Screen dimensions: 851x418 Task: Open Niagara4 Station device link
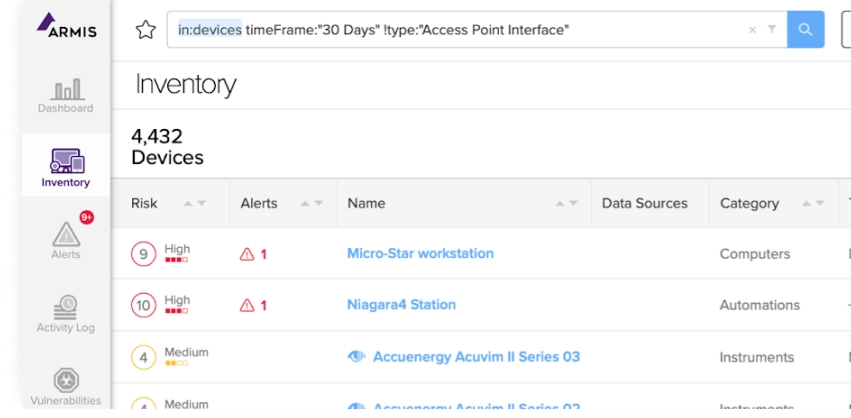pyautogui.click(x=401, y=304)
